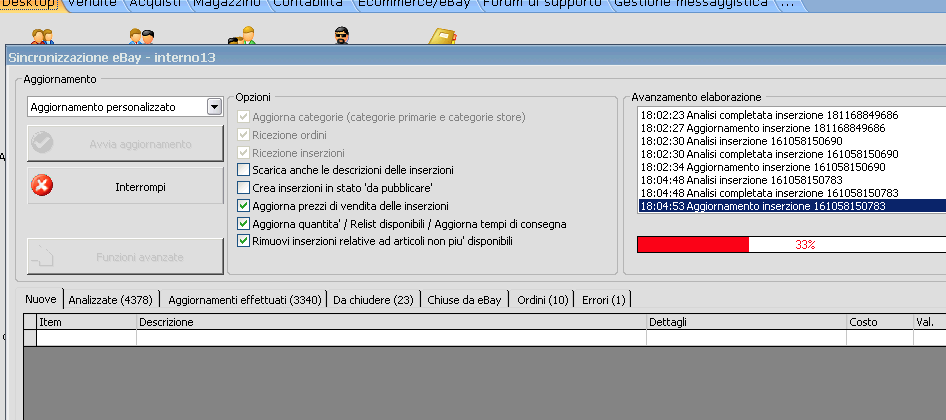Image resolution: width=946 pixels, height=420 pixels.
Task: Click the Item column header
Action: (x=87, y=322)
